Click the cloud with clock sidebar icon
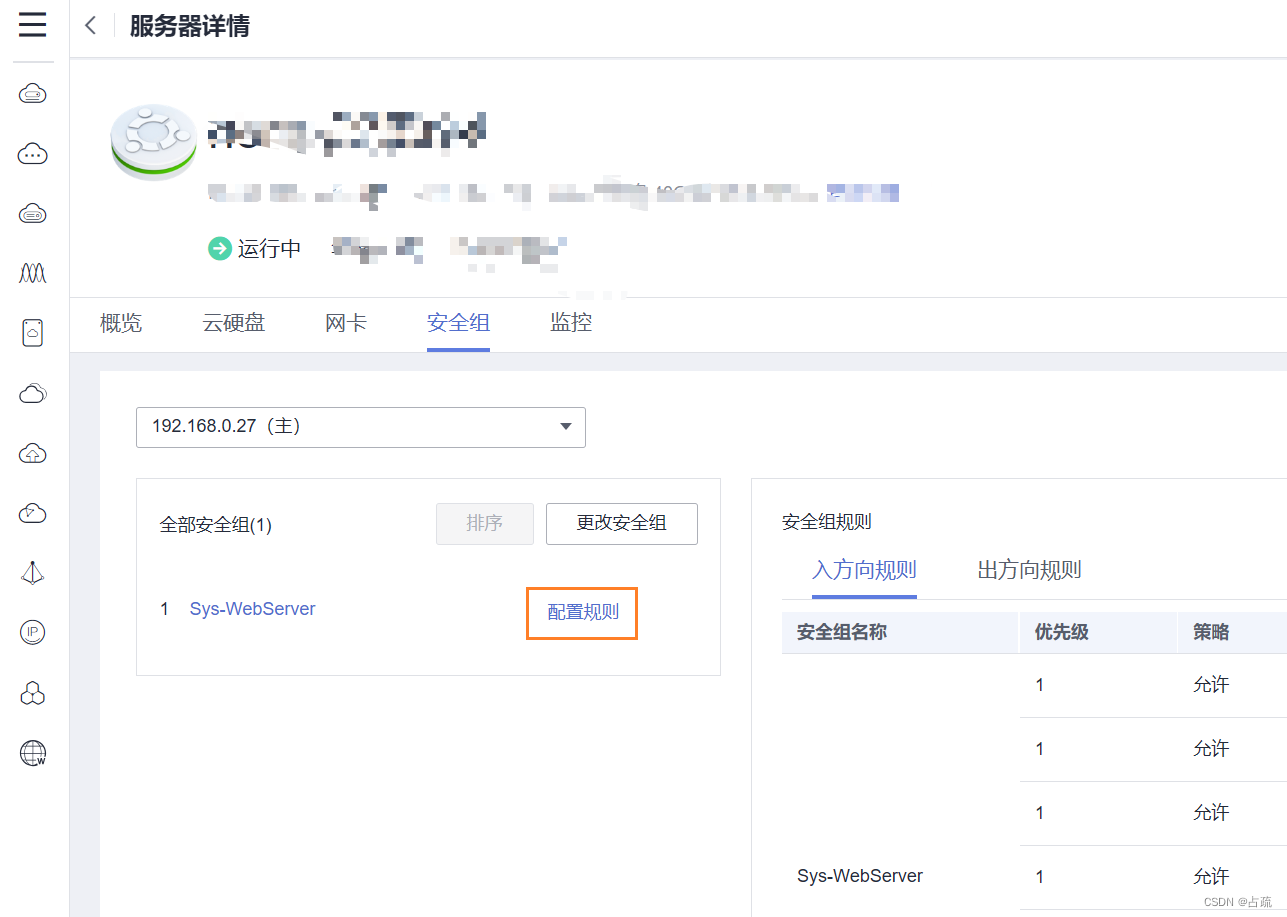This screenshot has width=1287, height=917. tap(33, 513)
